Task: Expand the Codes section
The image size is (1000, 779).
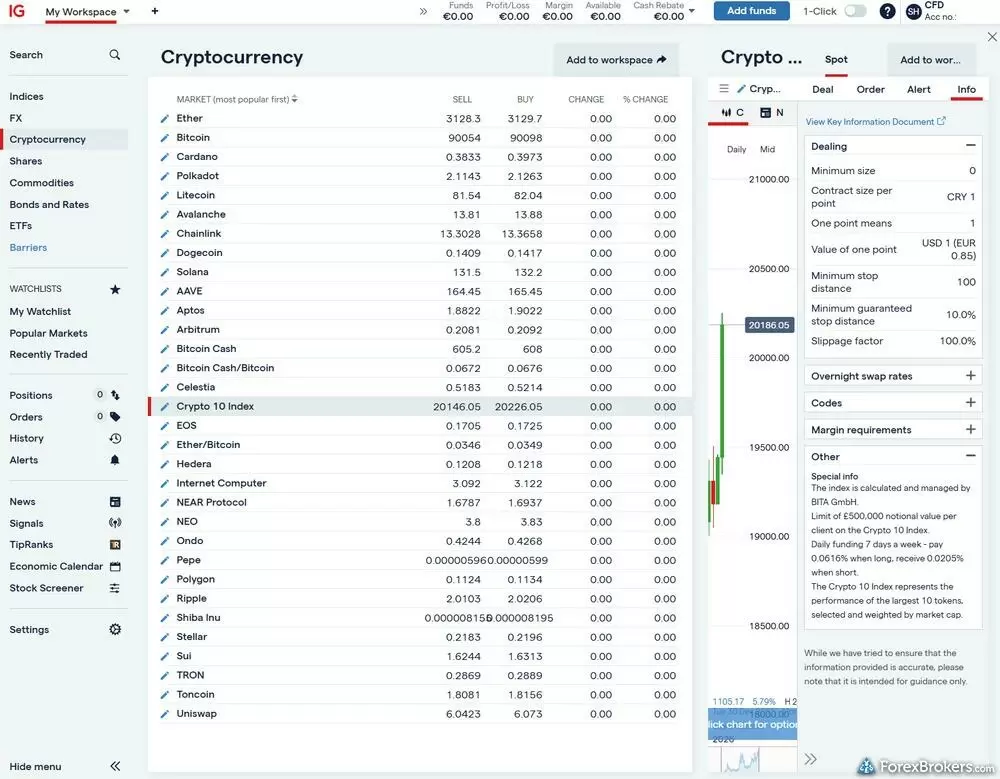Action: [970, 403]
